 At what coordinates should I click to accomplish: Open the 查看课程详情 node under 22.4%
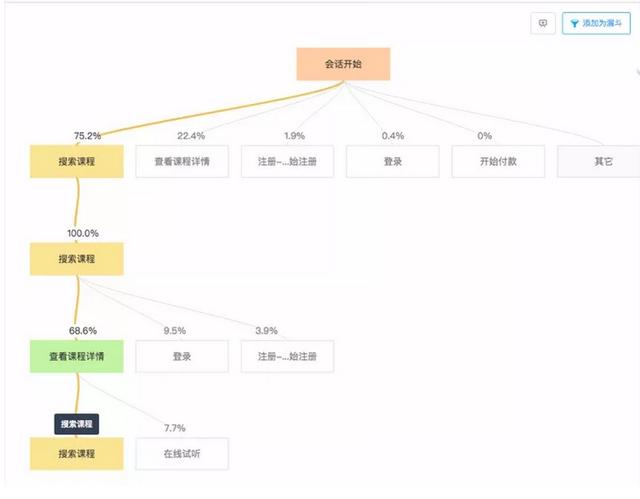(x=182, y=161)
